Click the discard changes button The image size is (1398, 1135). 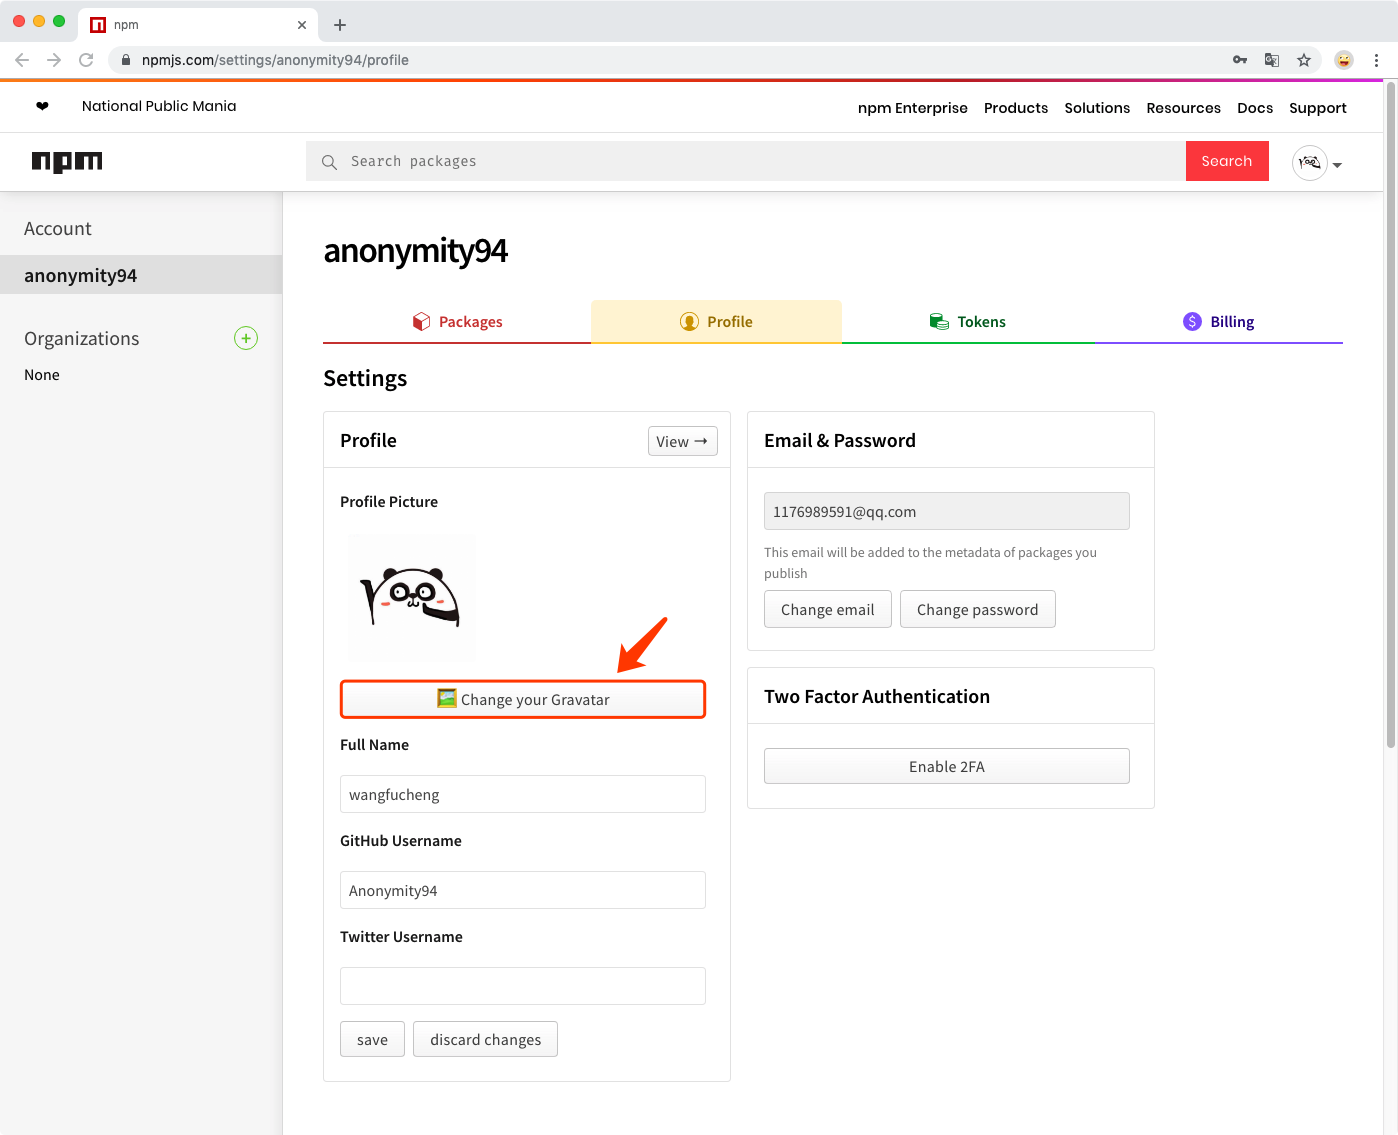486,1039
